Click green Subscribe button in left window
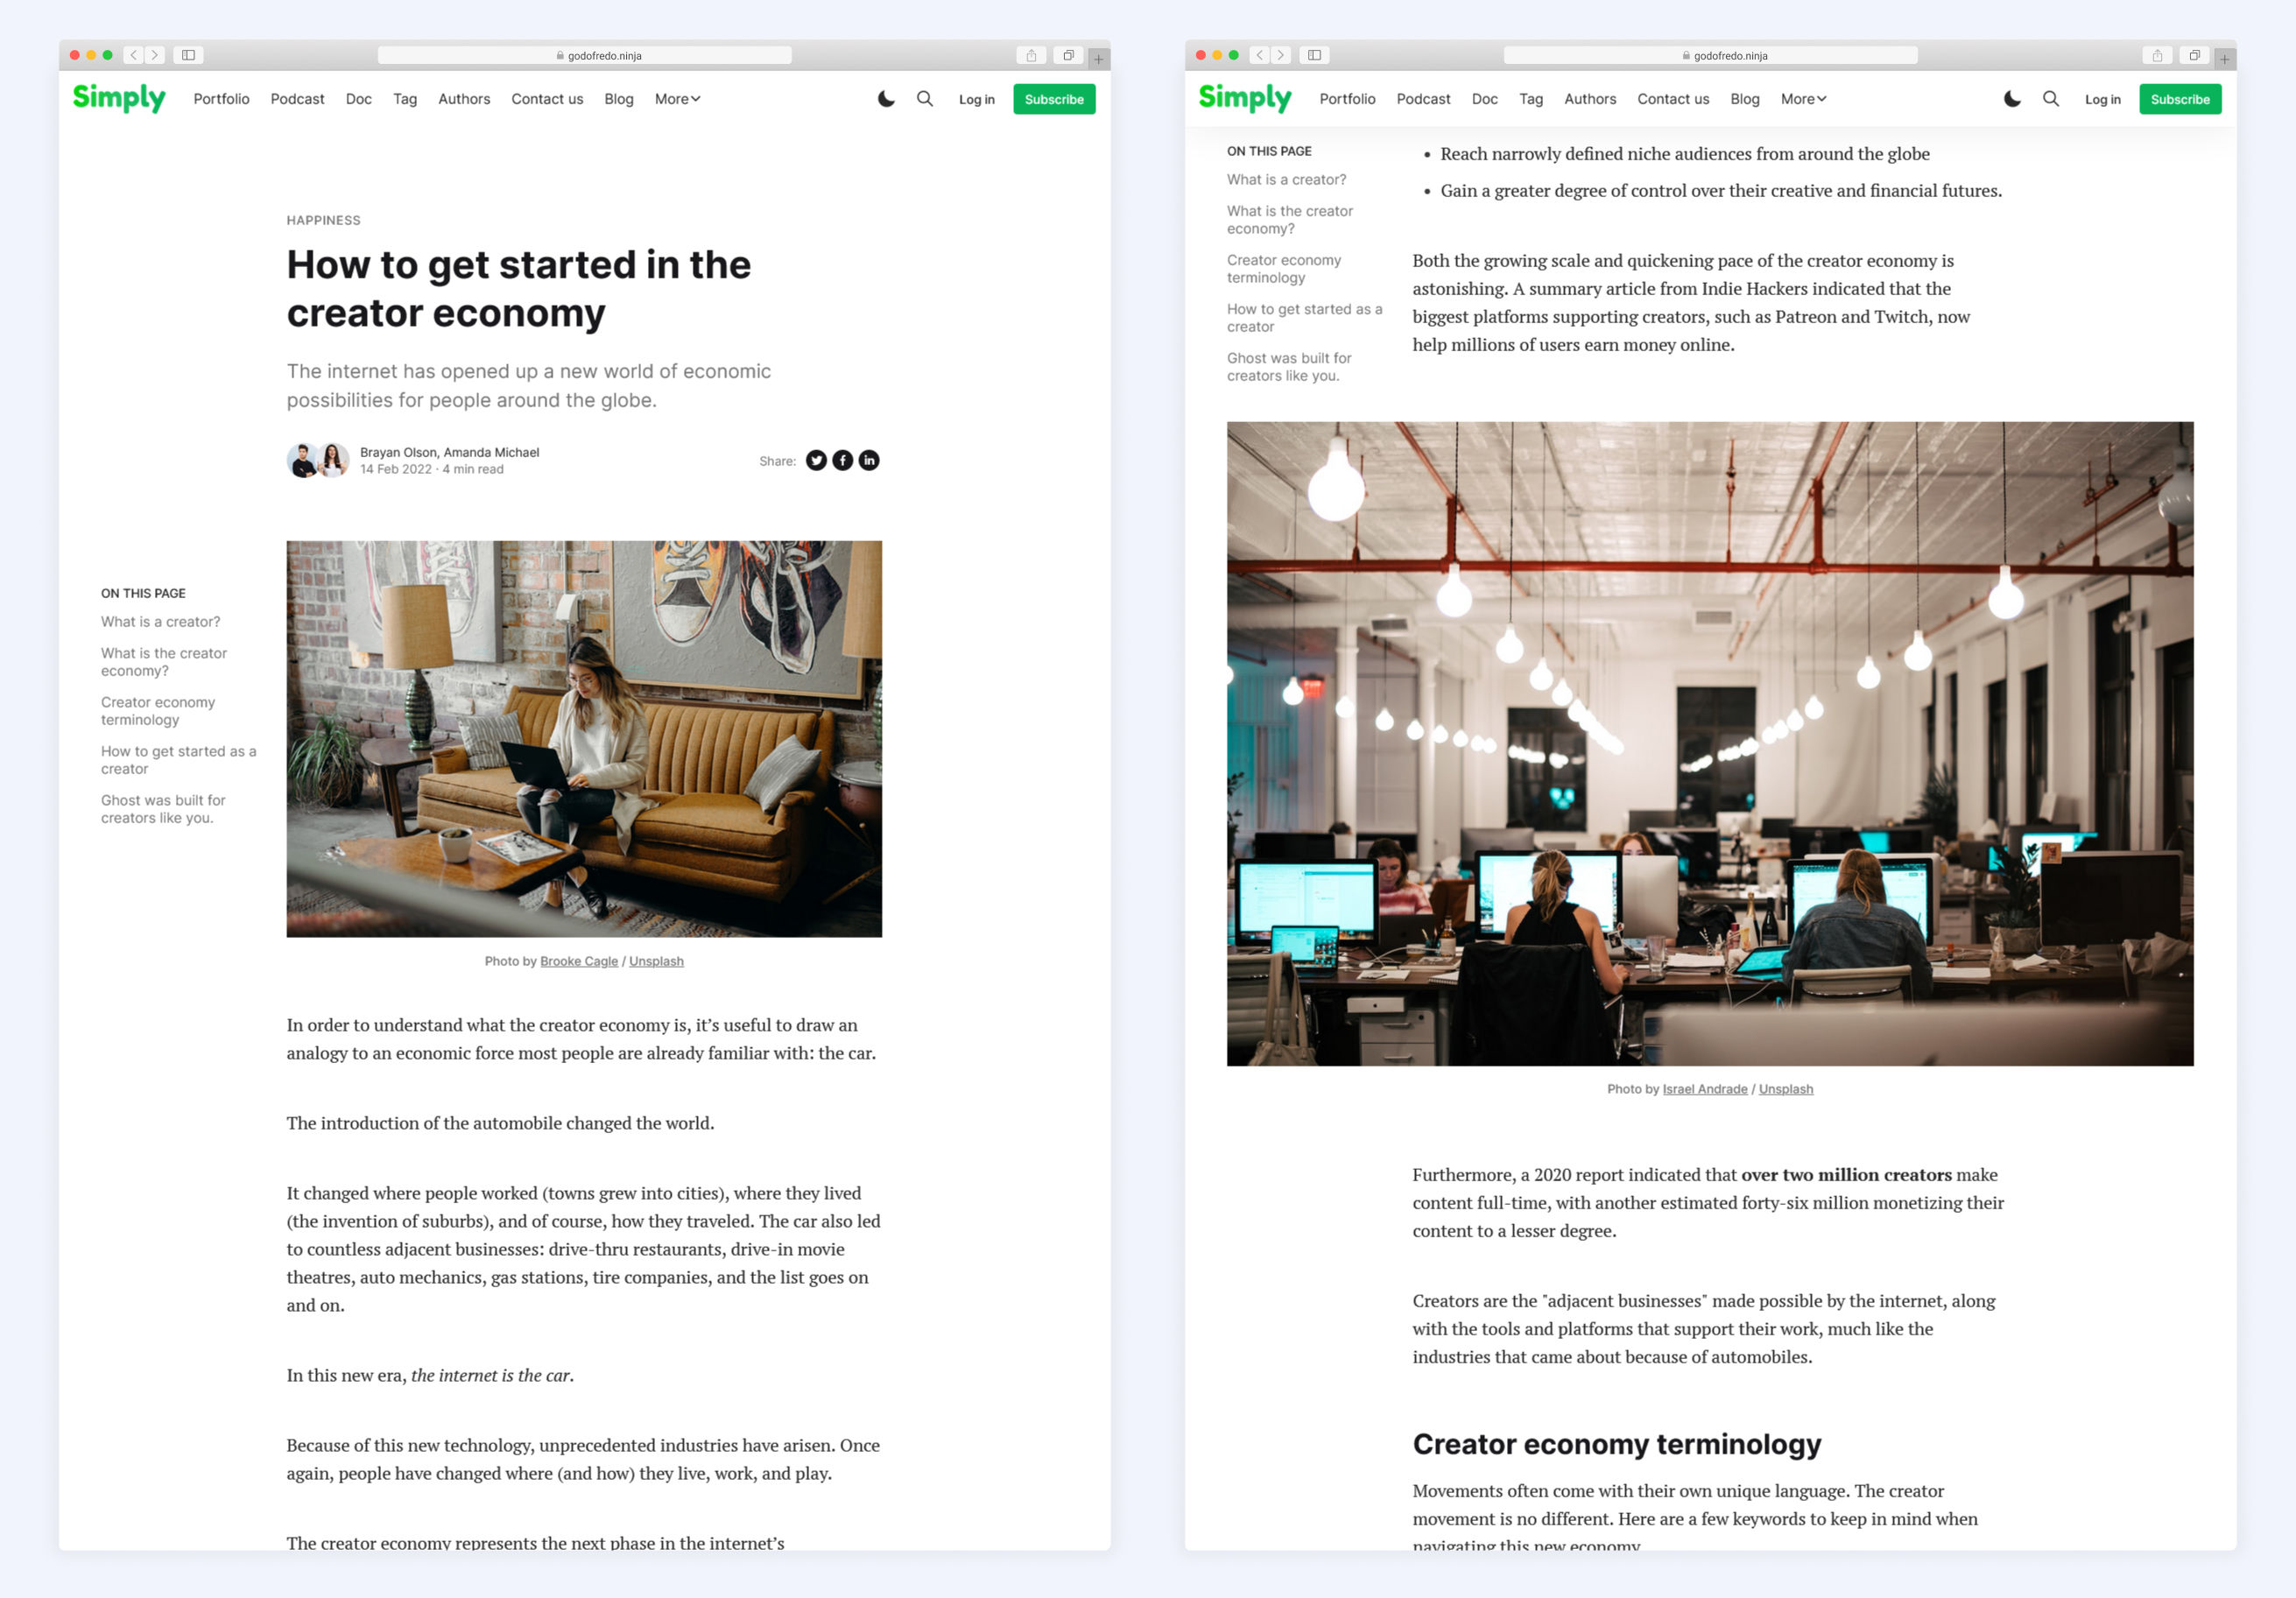Screen dimensions: 2296x1598 click(x=1053, y=99)
